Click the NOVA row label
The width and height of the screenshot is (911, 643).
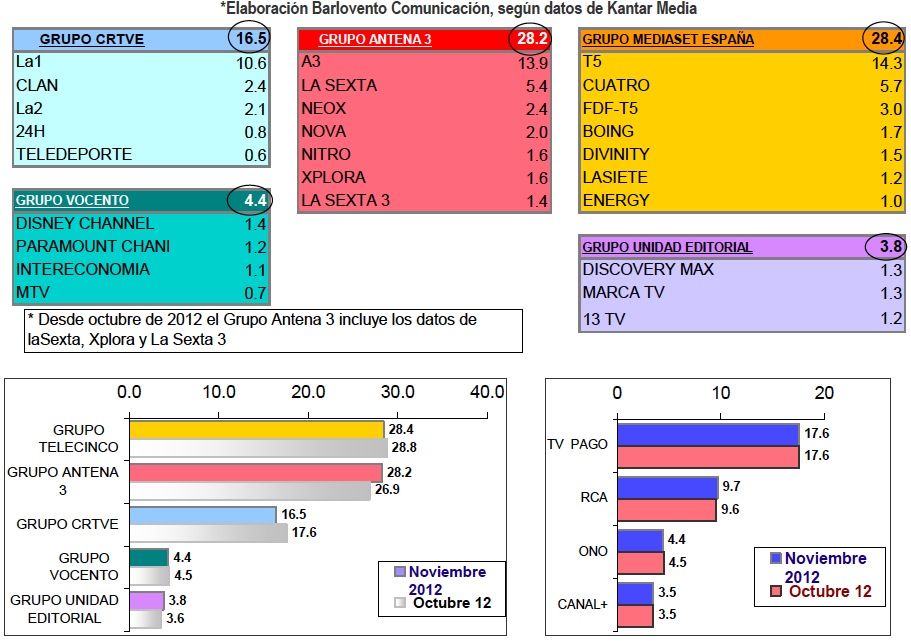pos(324,131)
